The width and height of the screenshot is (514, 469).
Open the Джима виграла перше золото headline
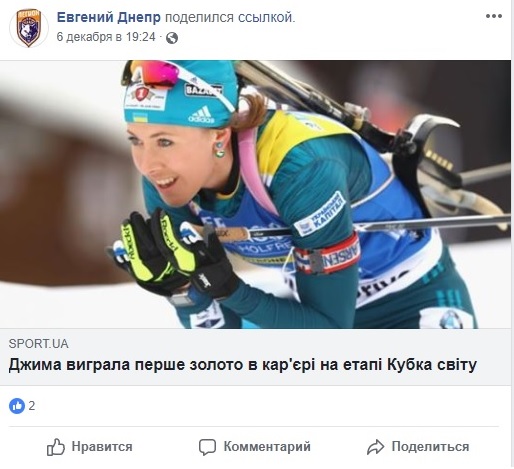(x=243, y=365)
